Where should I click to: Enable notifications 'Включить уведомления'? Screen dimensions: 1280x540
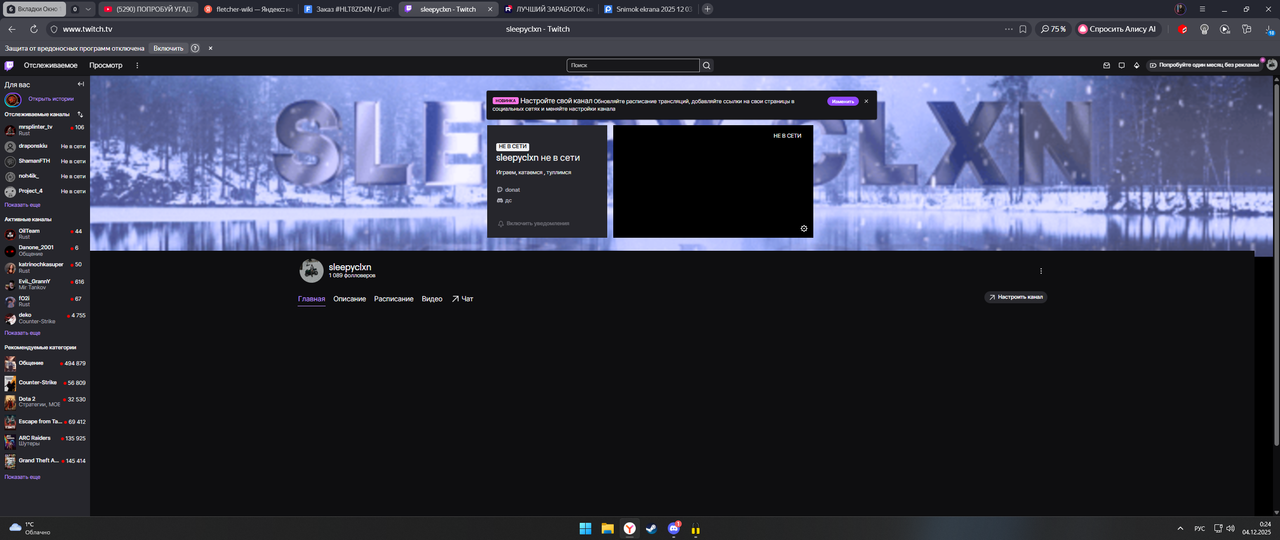click(533, 223)
